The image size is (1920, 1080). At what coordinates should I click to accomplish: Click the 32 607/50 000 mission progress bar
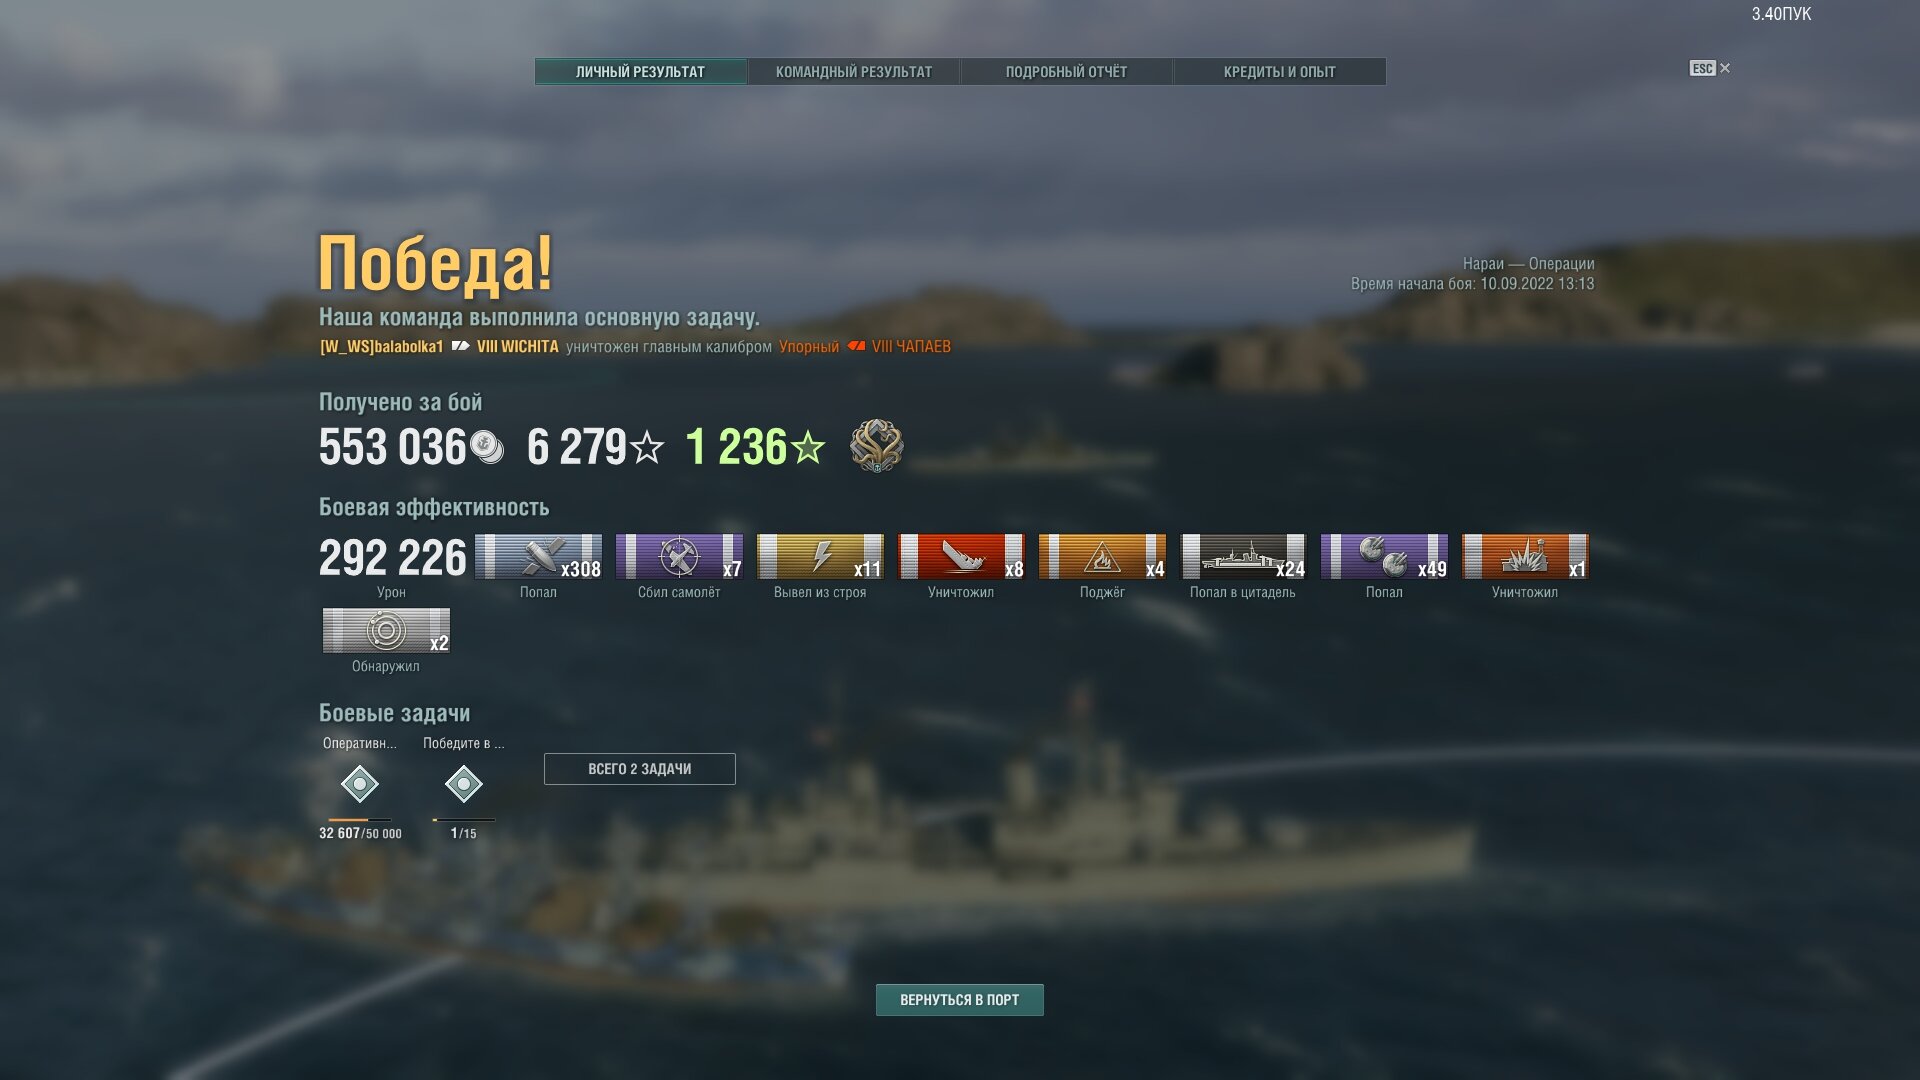click(360, 820)
